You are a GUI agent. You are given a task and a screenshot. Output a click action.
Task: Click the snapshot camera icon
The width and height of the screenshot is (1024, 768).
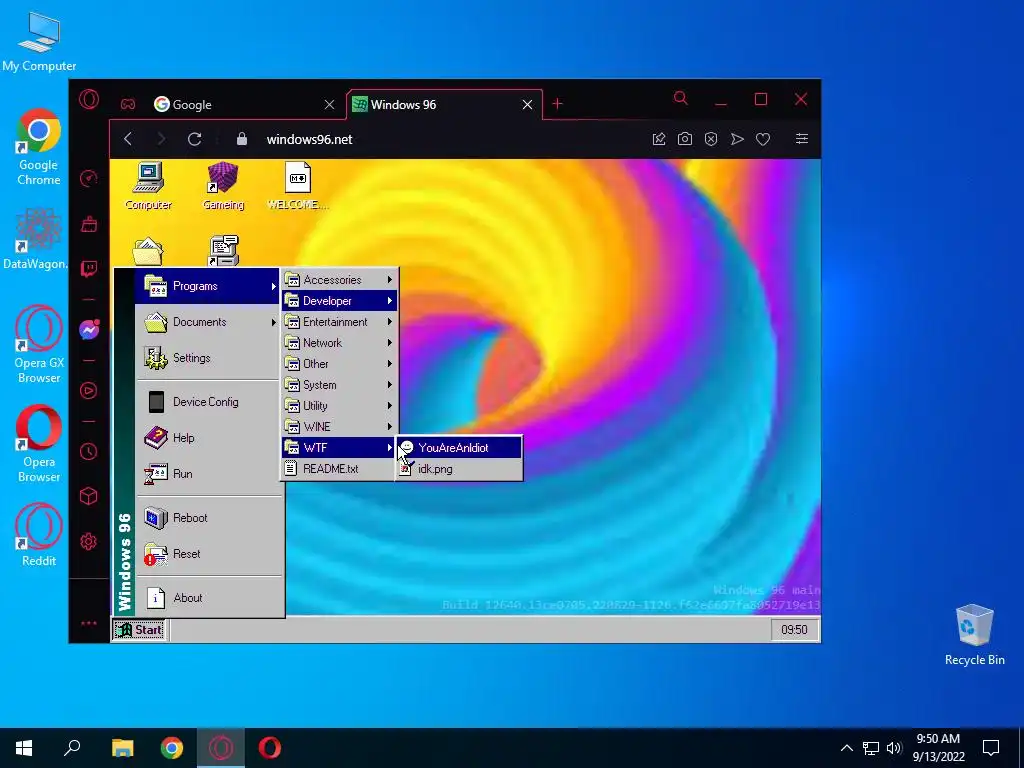point(684,139)
